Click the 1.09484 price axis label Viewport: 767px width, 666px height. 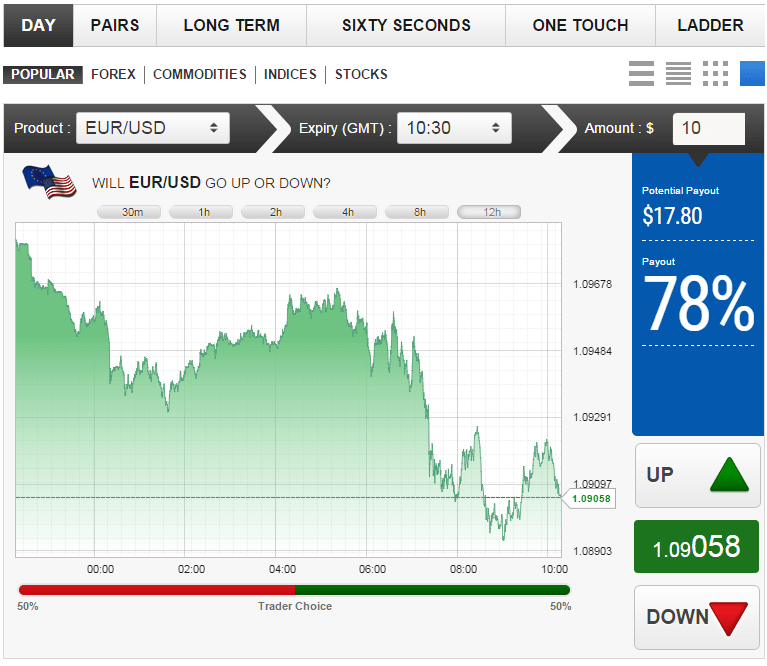click(592, 351)
